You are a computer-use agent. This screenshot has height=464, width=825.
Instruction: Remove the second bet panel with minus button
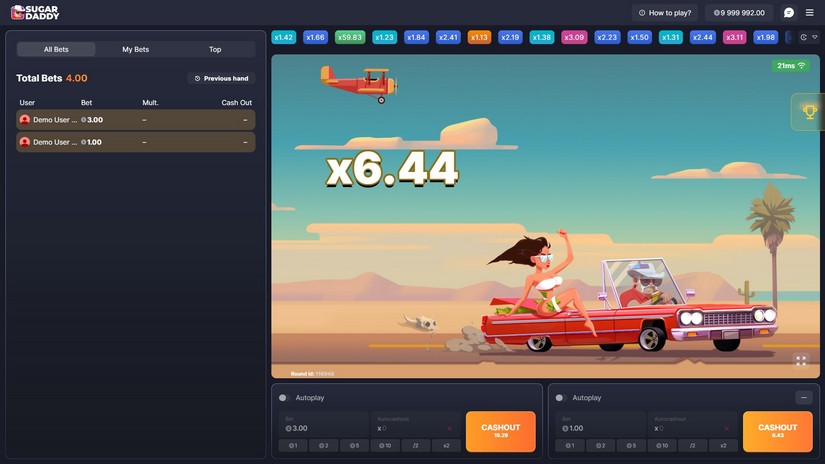[x=803, y=398]
